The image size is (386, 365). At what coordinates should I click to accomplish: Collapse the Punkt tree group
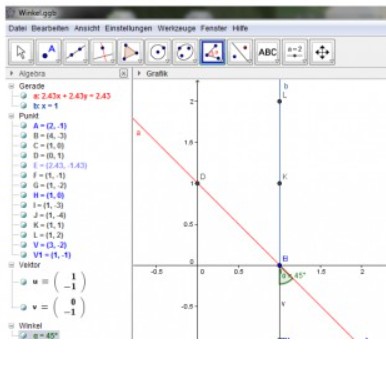pos(12,116)
